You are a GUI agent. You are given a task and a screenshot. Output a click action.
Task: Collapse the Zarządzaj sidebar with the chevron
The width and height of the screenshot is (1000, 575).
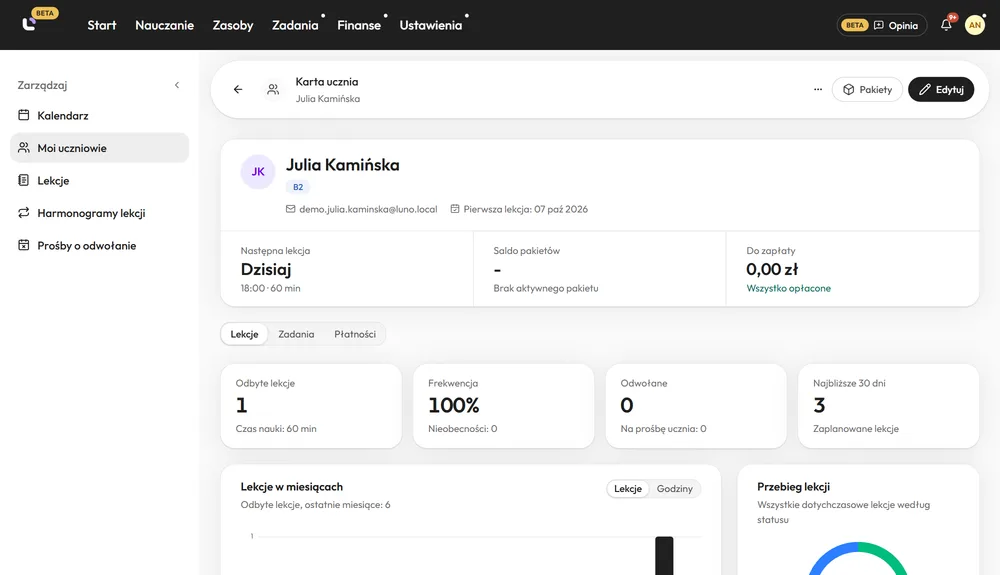pyautogui.click(x=177, y=85)
